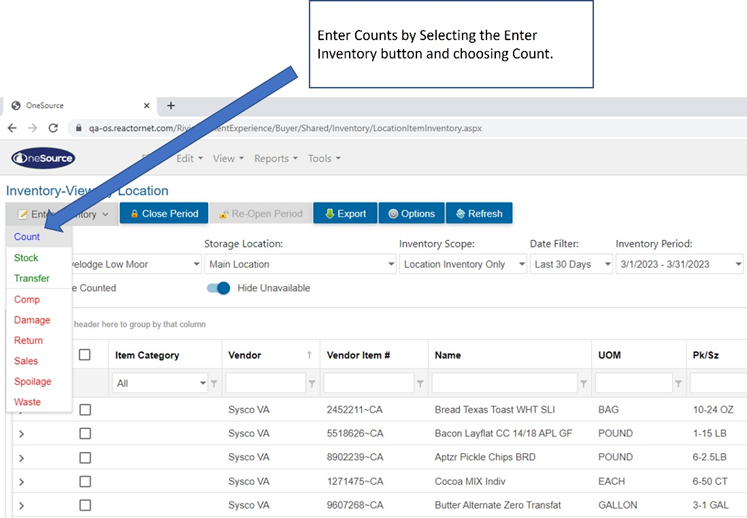Click the filter icon for Name column
Screen dimensions: 747x518
(584, 383)
